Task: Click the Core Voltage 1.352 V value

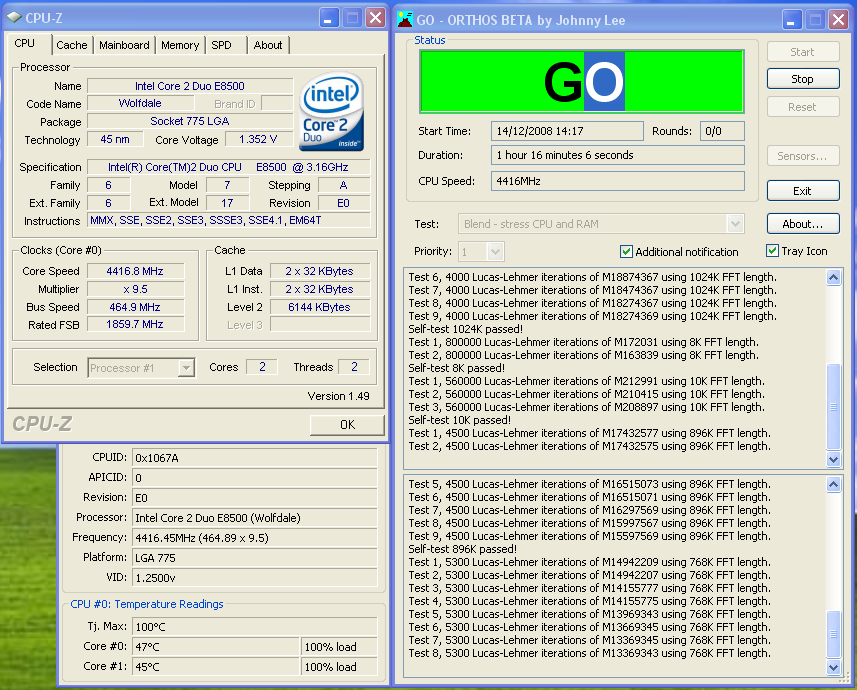Action: pyautogui.click(x=258, y=139)
